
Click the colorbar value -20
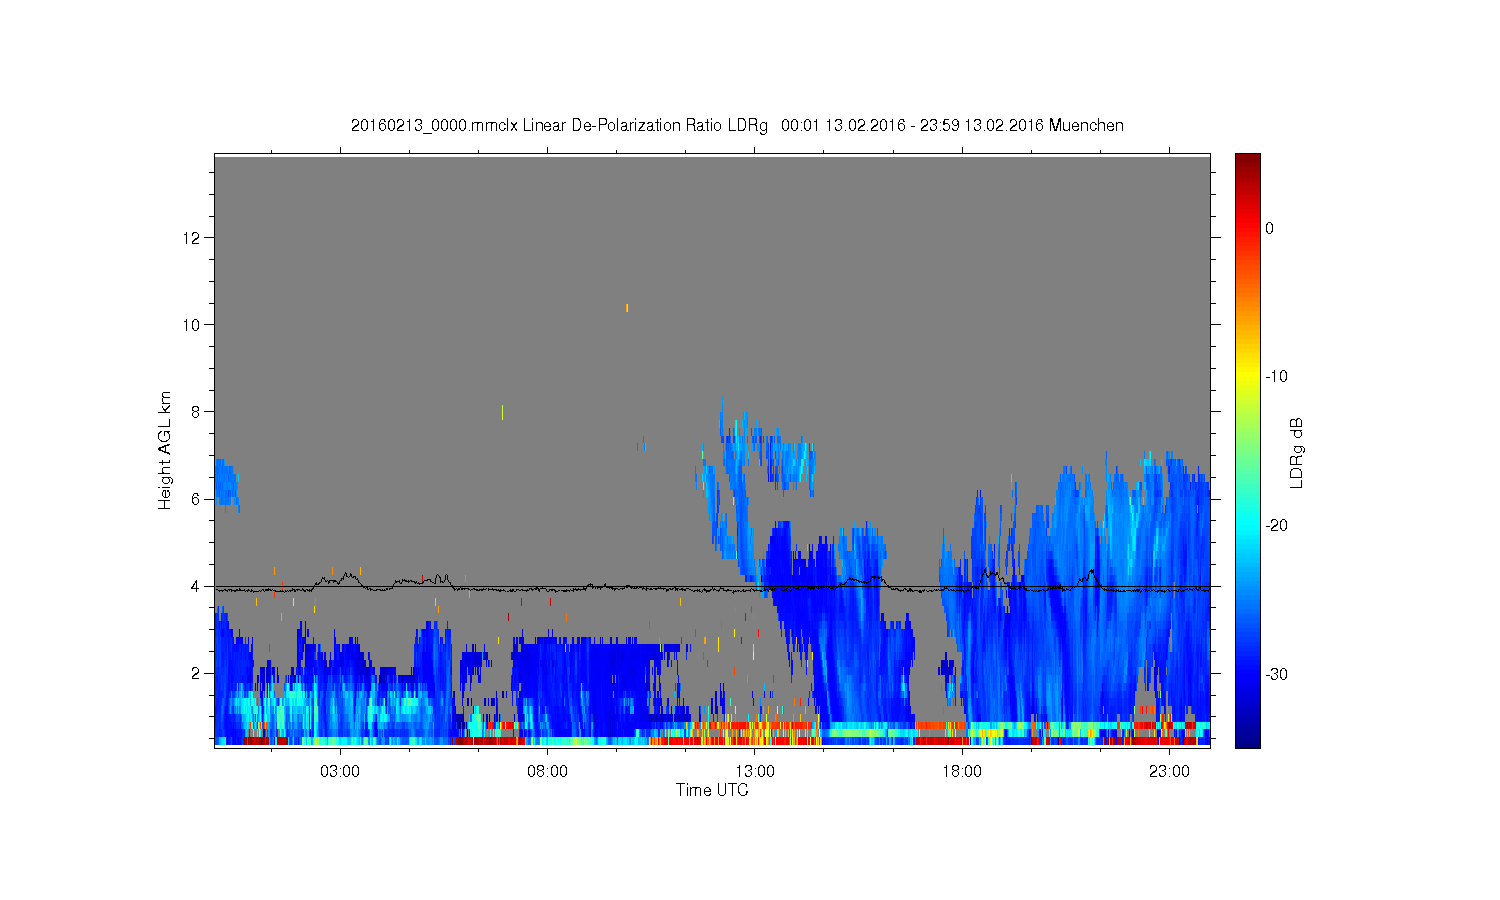click(1276, 526)
